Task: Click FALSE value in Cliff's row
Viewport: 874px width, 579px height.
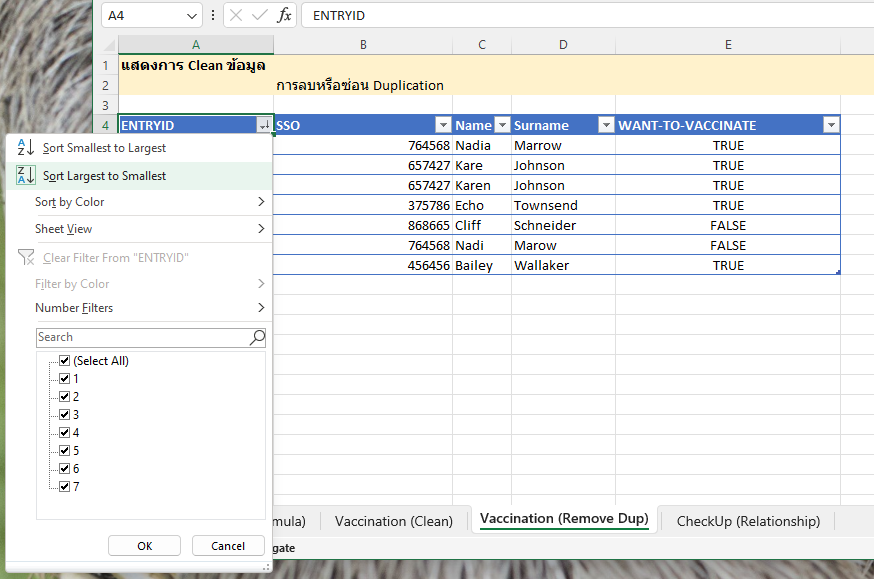Action: pyautogui.click(x=728, y=225)
